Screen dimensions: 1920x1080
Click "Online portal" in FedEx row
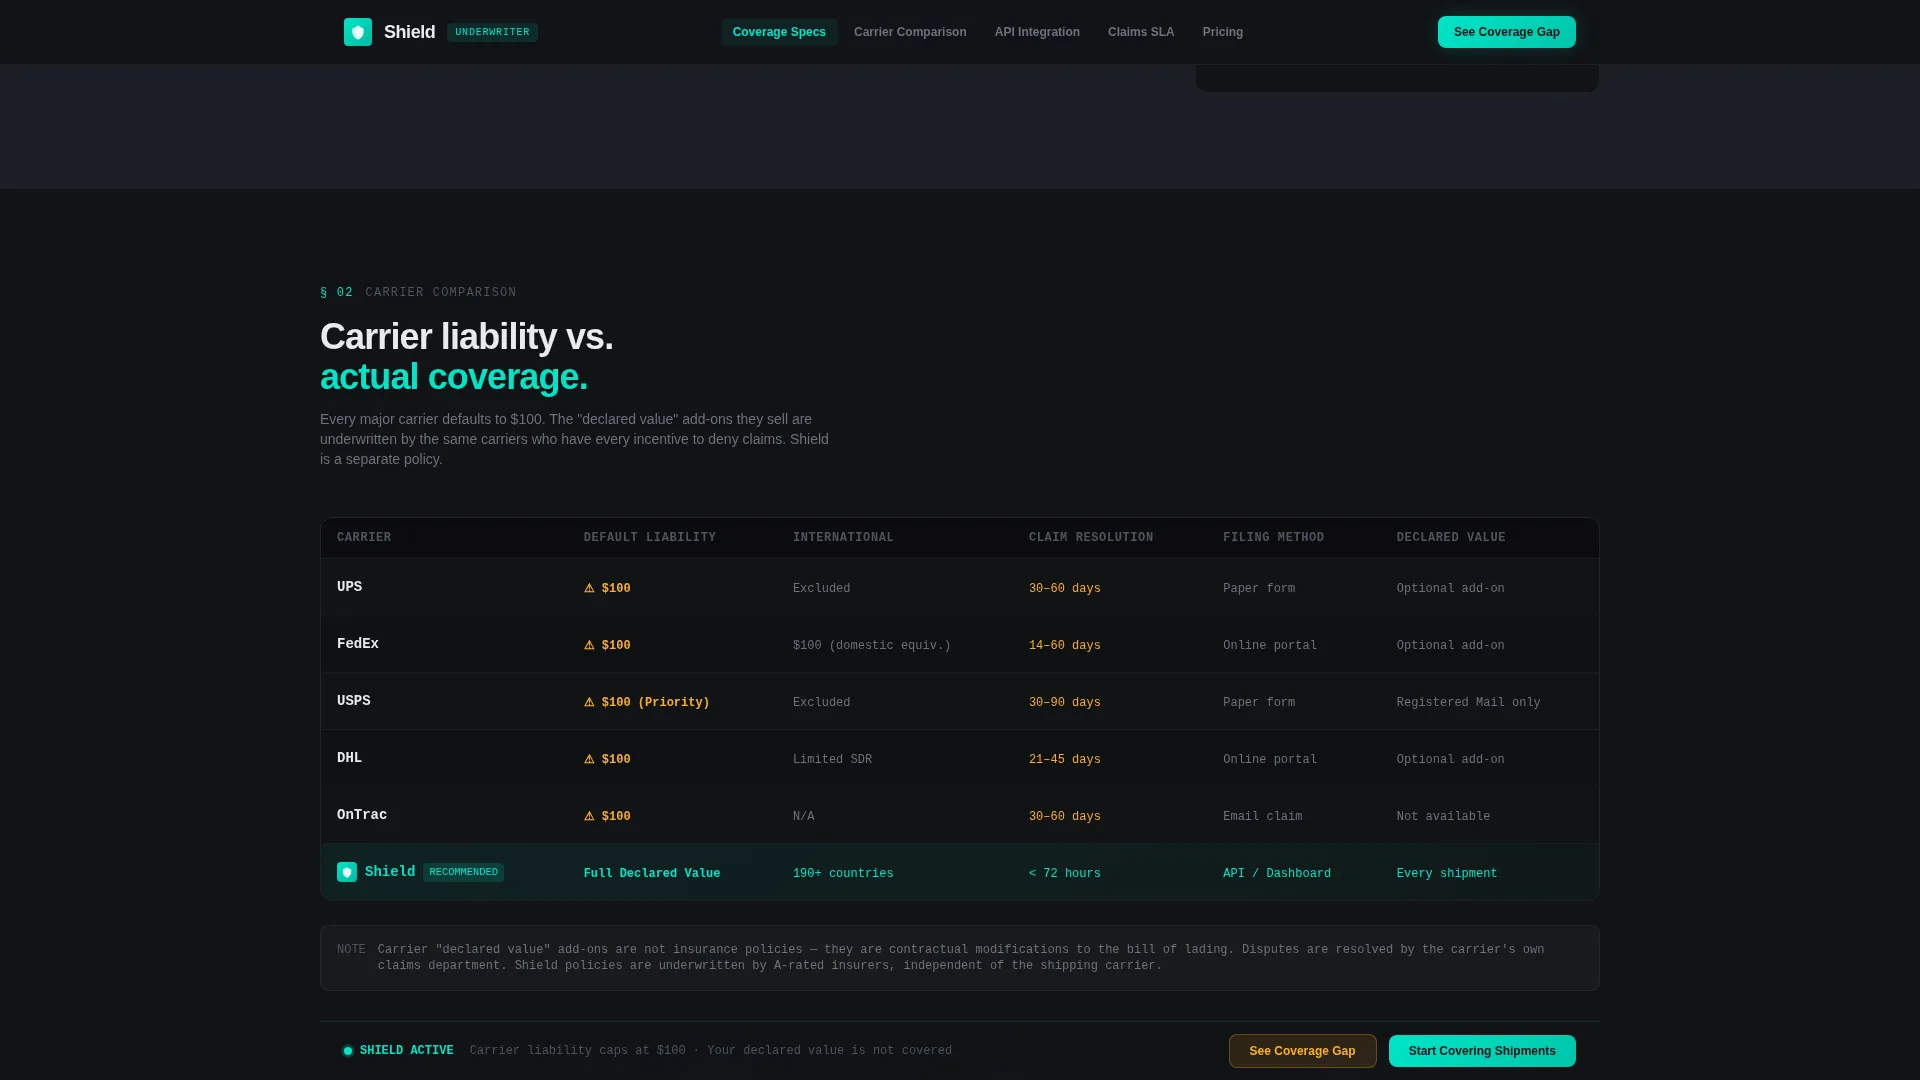pos(1270,646)
